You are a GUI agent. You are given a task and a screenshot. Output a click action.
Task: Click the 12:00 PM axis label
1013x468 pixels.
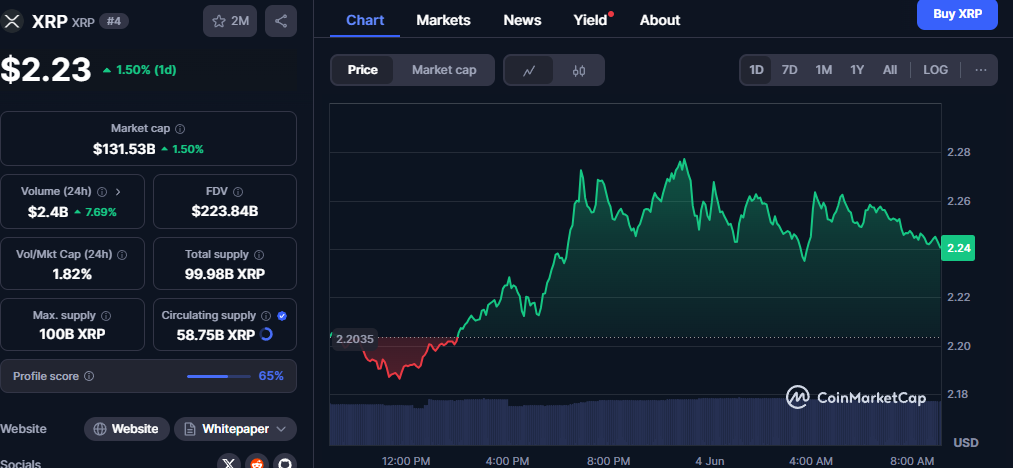(406, 461)
